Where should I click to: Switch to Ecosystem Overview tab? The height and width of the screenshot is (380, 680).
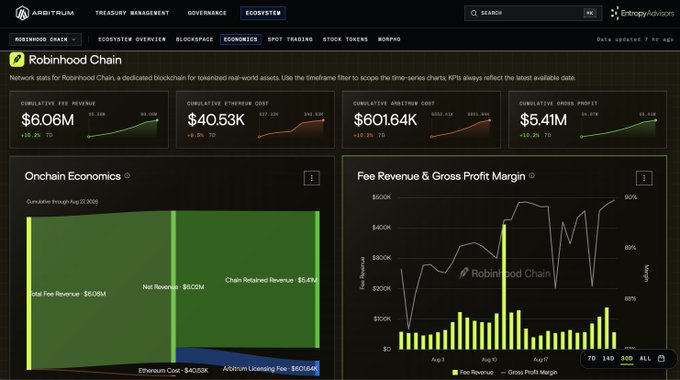coord(132,39)
